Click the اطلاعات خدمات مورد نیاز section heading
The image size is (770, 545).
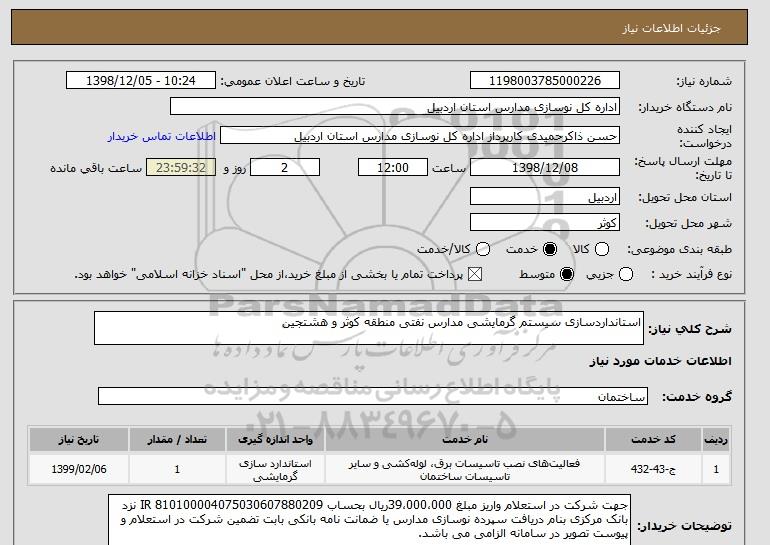(660, 361)
